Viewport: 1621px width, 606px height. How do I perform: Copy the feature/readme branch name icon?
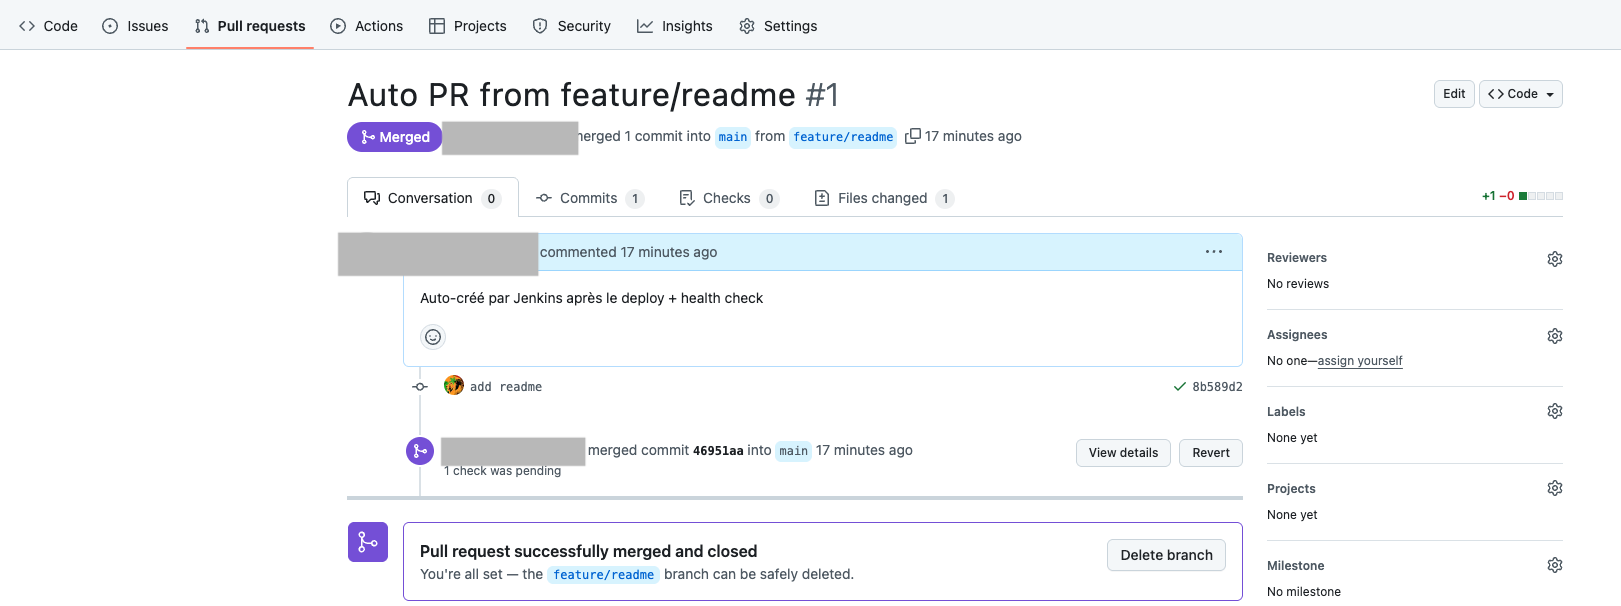tap(912, 137)
